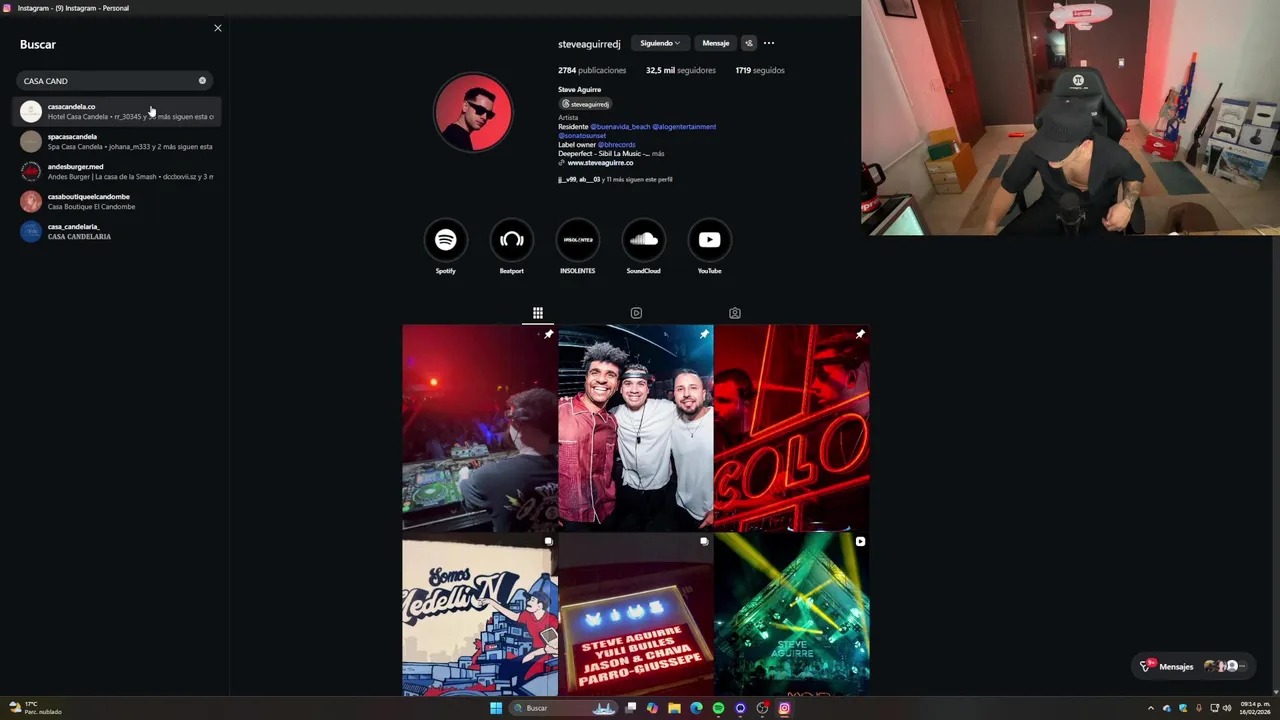Screen dimensions: 1280x720
Task: Open the Beatport story highlight
Action: 512,240
